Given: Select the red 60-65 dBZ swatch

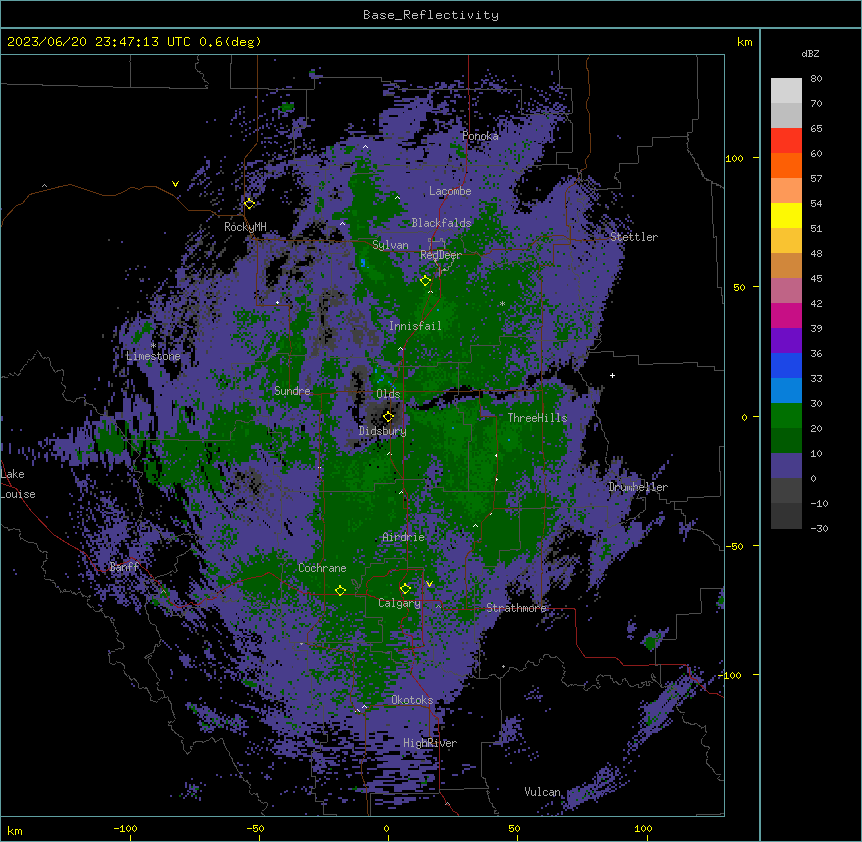Looking at the screenshot, I should tap(786, 141).
